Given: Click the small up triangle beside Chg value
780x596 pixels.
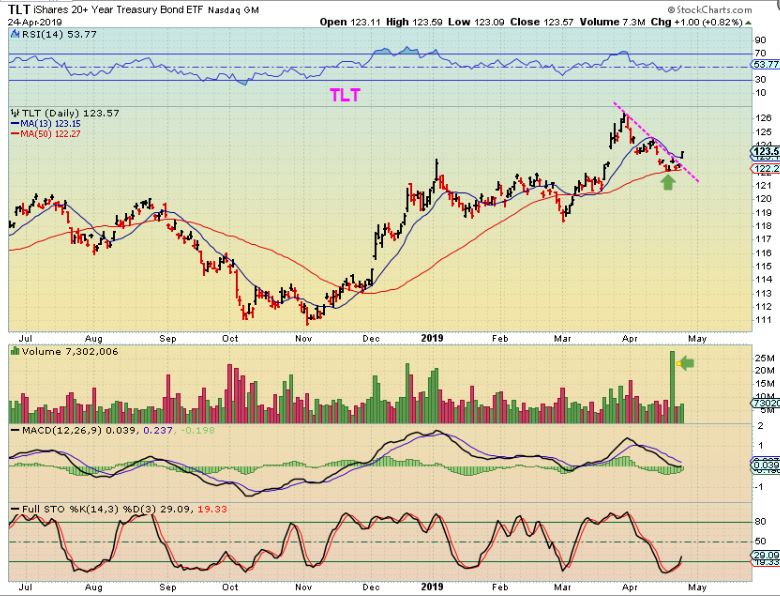Looking at the screenshot, I should pyautogui.click(x=749, y=23).
